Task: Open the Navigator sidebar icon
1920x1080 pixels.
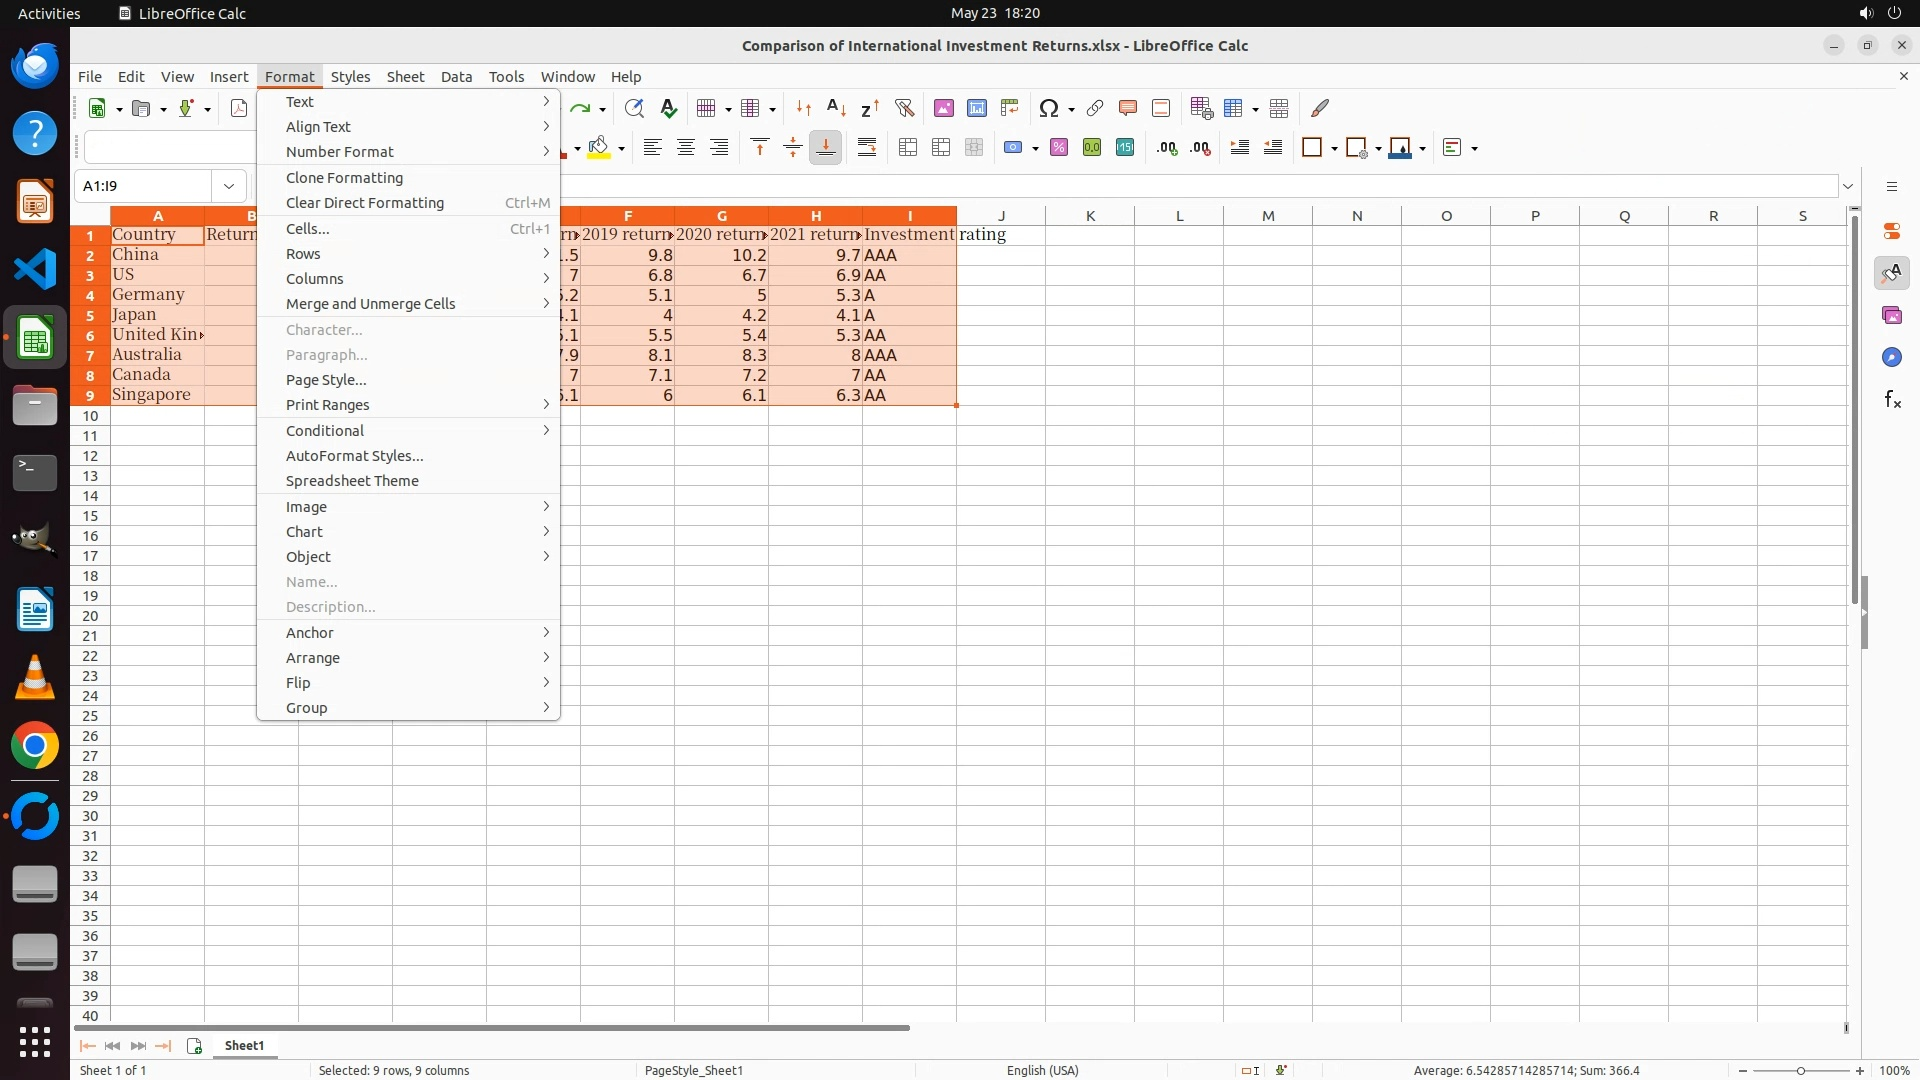Action: (x=1892, y=358)
